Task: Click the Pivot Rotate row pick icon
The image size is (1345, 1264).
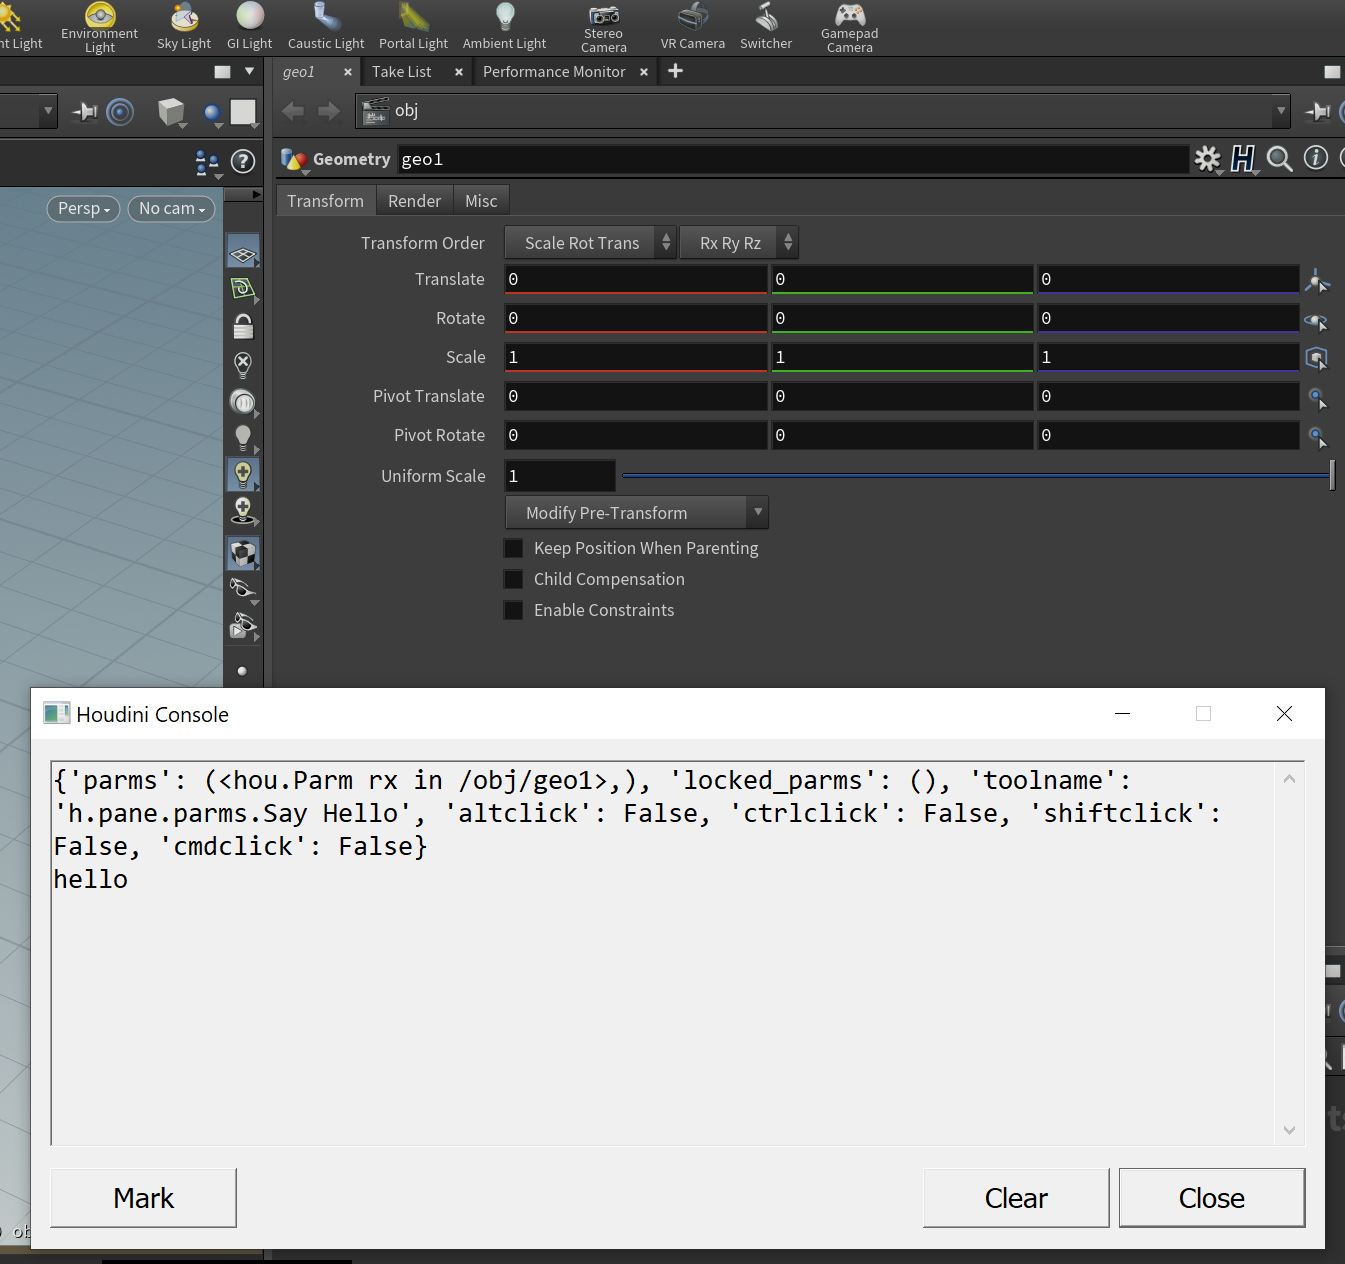Action: 1318,436
